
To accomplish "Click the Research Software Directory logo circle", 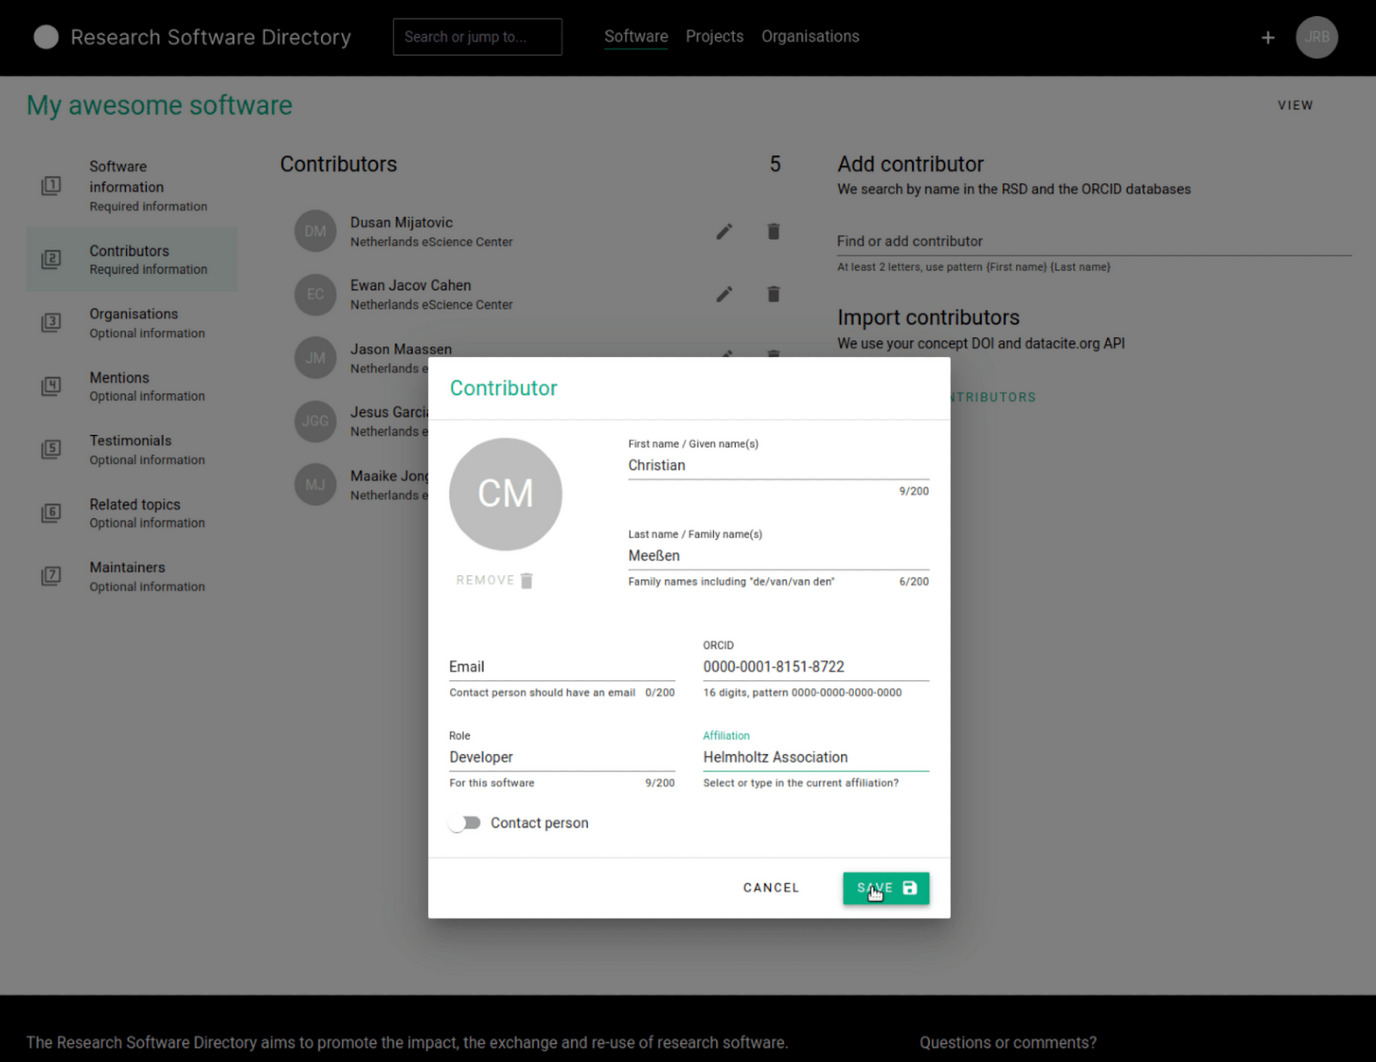I will click(x=46, y=38).
